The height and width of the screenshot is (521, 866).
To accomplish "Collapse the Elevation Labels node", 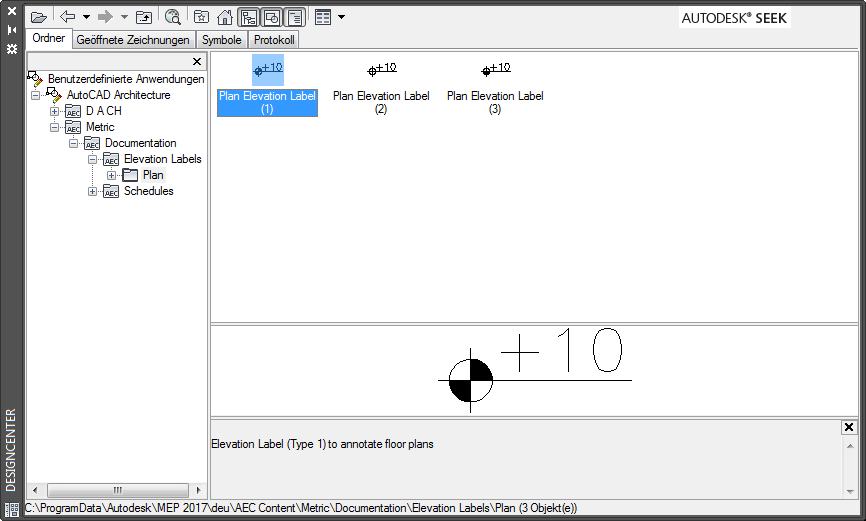I will 92,159.
